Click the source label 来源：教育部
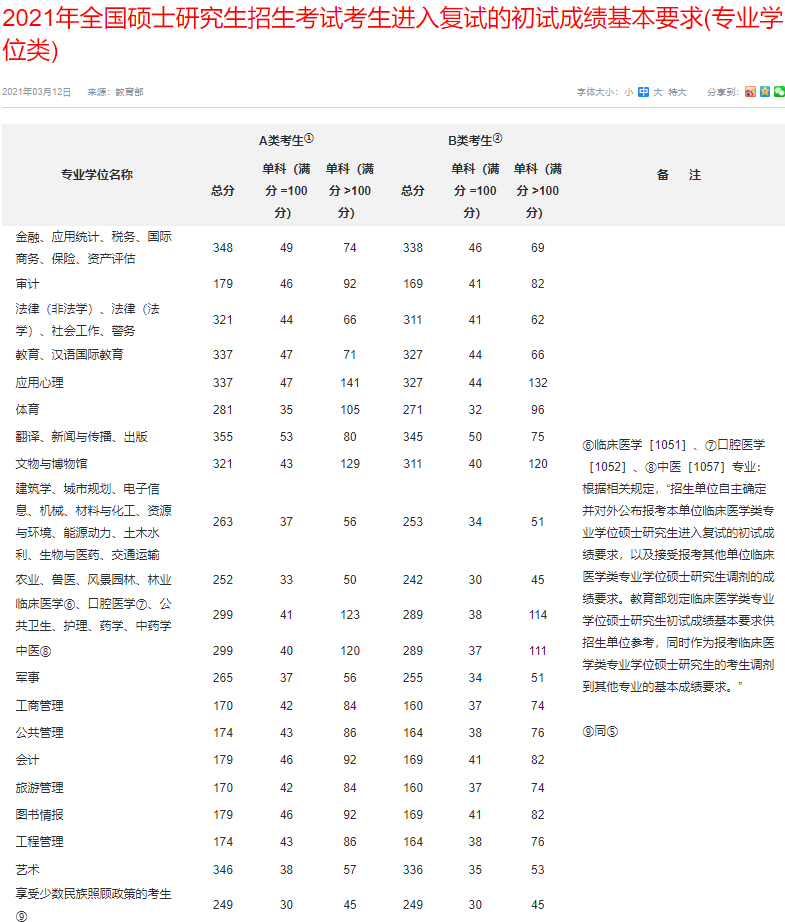 click(x=115, y=92)
